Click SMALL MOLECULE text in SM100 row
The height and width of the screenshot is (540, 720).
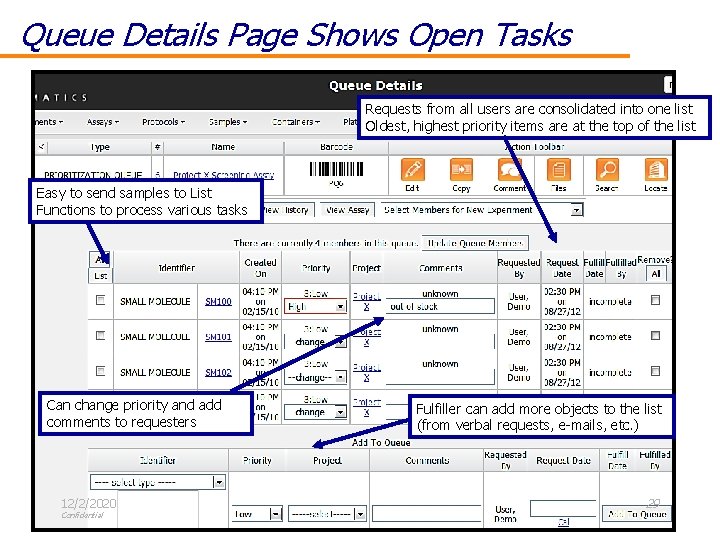[155, 302]
